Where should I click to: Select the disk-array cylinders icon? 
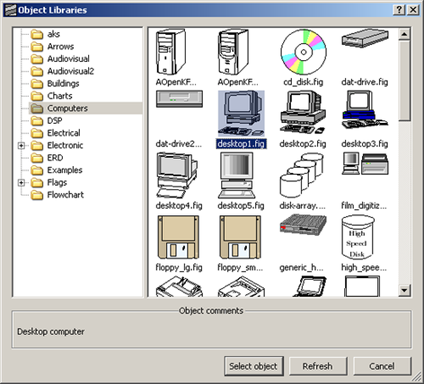point(301,175)
